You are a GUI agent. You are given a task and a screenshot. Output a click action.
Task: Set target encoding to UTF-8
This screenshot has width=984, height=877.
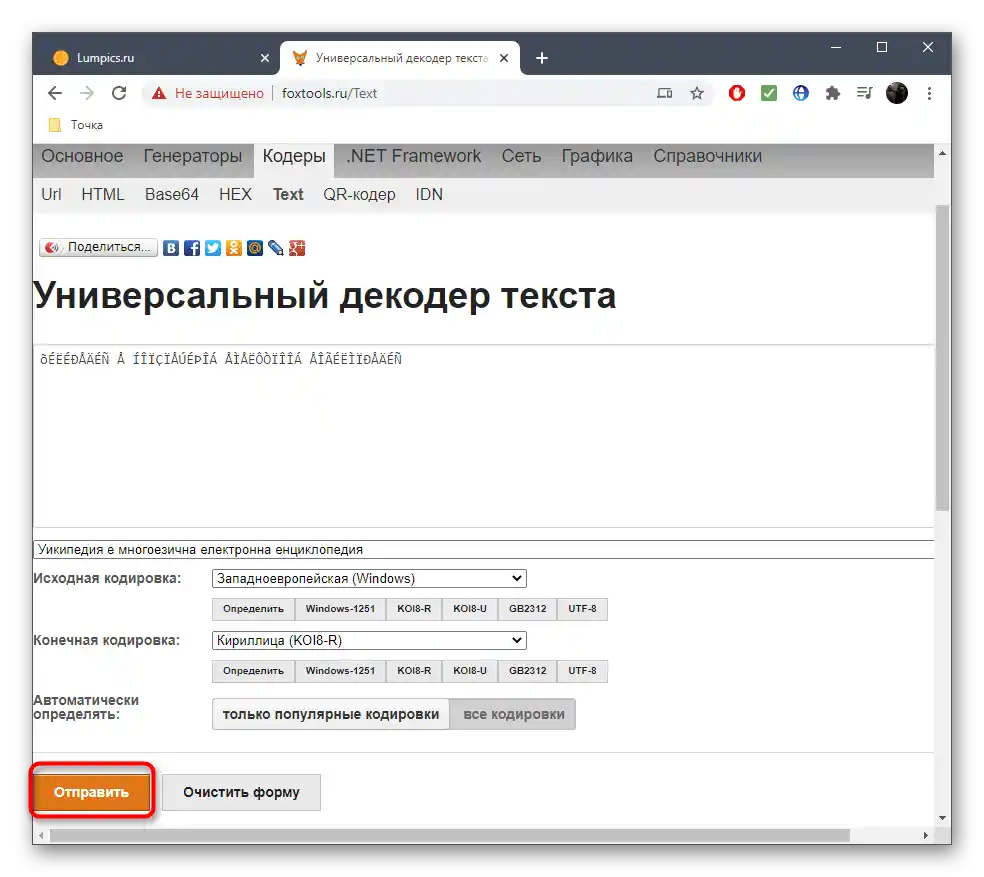pyautogui.click(x=582, y=671)
